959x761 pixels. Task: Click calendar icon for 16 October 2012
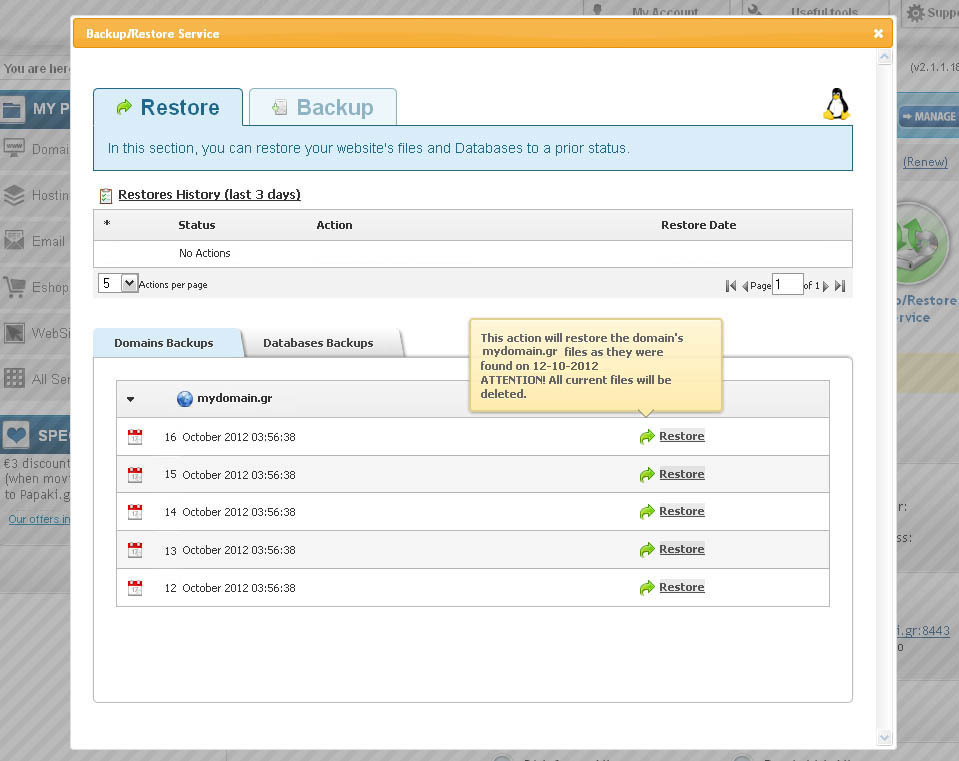135,437
